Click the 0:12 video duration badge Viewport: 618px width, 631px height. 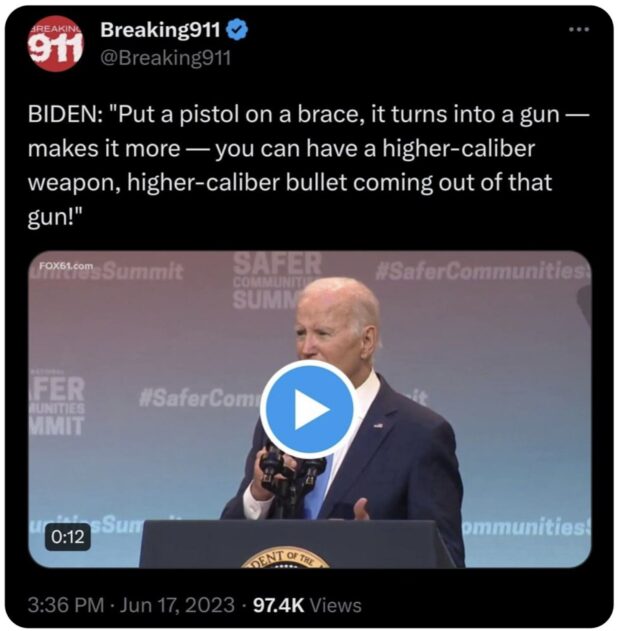[68, 537]
